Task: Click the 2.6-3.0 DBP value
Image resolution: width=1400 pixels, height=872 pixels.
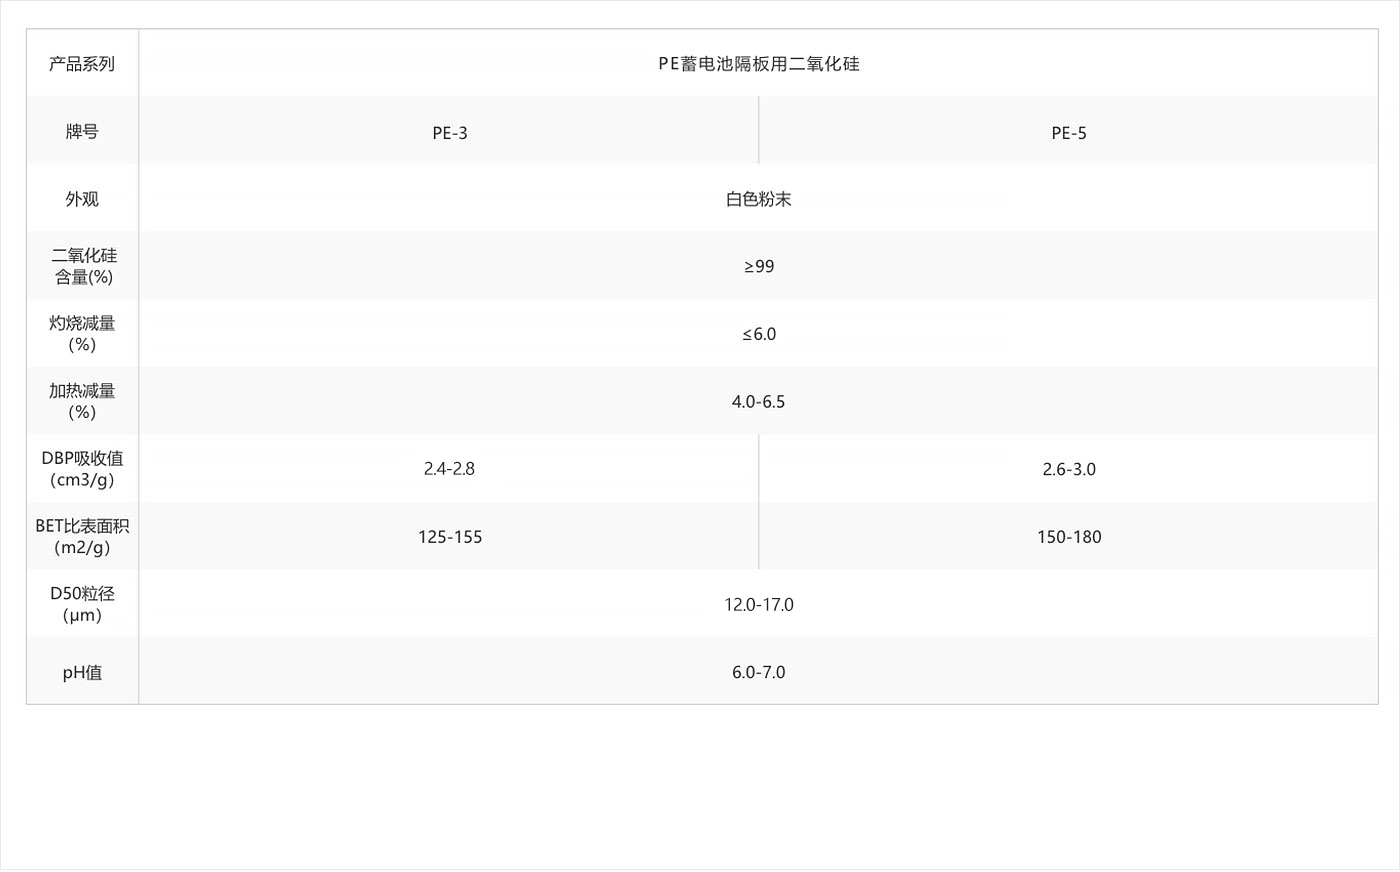Action: (x=1068, y=469)
